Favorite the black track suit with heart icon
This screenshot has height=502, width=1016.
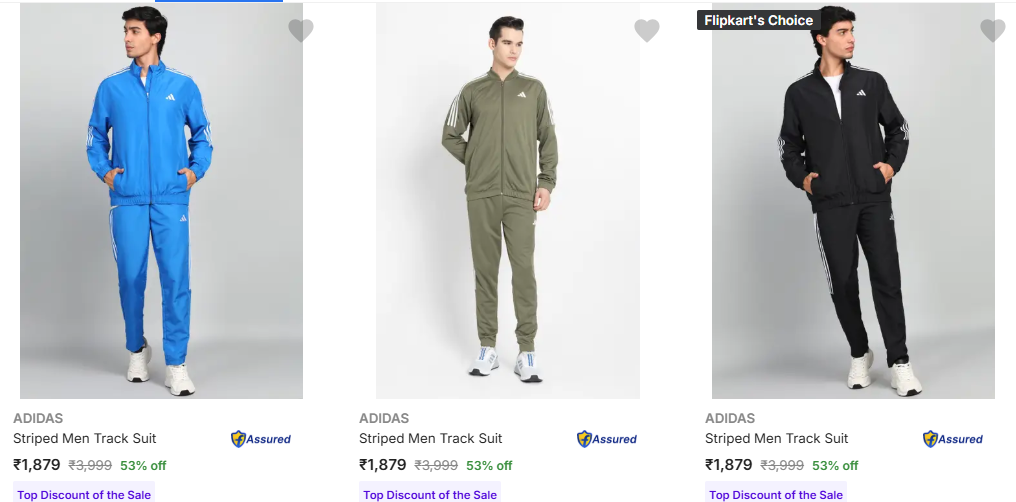993,31
